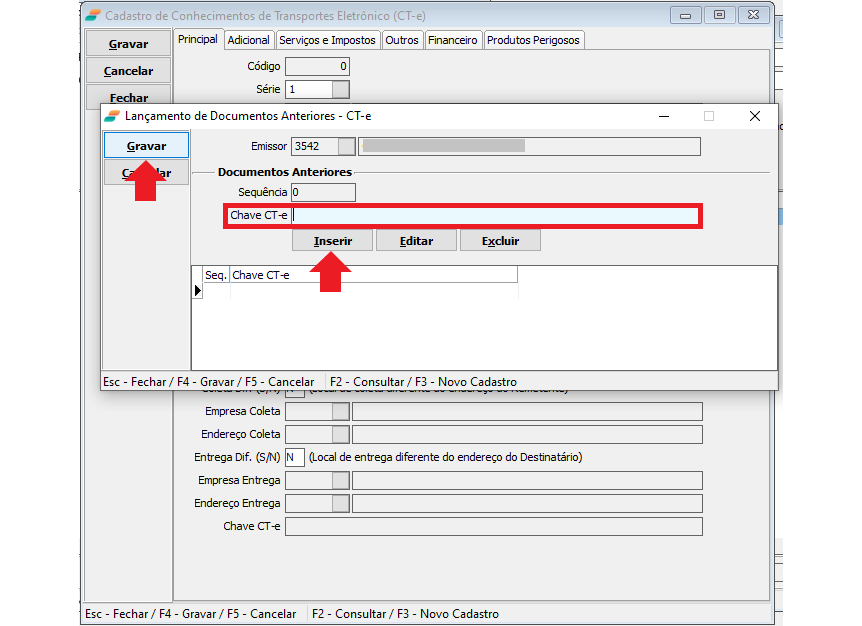Image resolution: width=862 pixels, height=626 pixels.
Task: Close the Lançamento de Documentos Anteriores dialog
Action: [755, 116]
